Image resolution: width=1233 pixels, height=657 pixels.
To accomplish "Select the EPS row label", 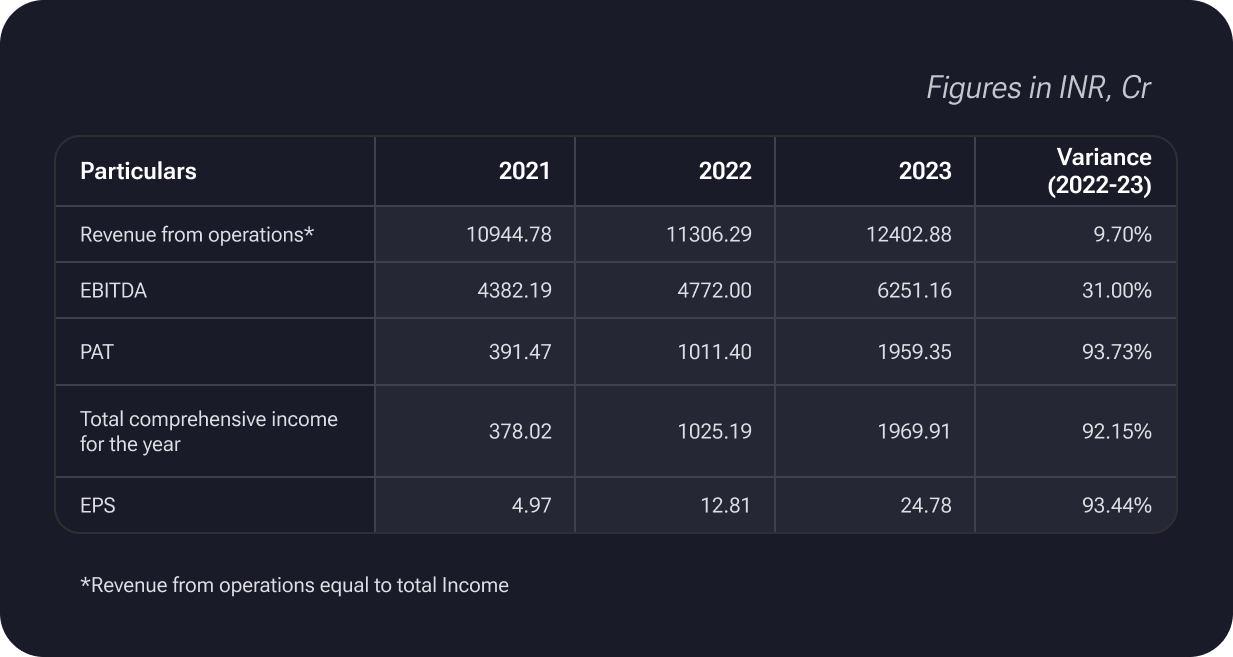I will [98, 506].
